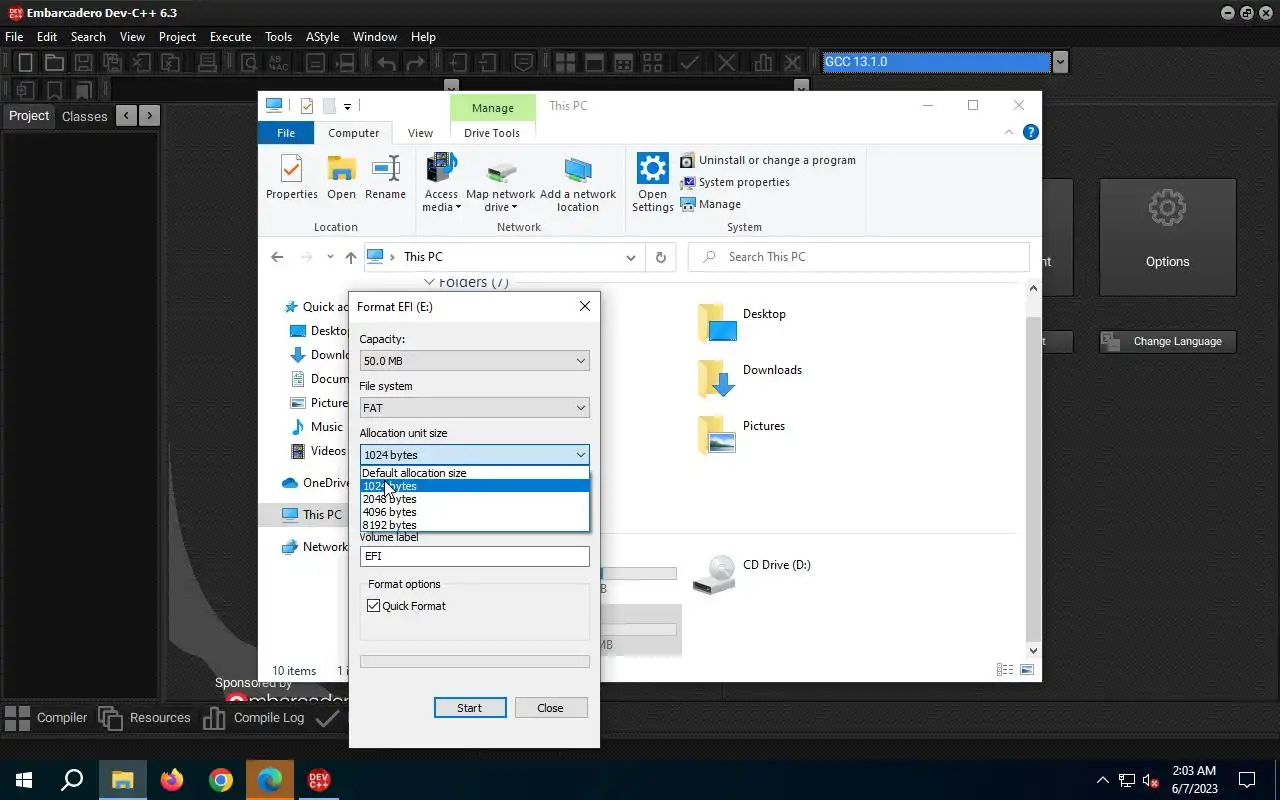The width and height of the screenshot is (1280, 800).
Task: Open the File system dropdown showing FAT
Action: point(474,408)
